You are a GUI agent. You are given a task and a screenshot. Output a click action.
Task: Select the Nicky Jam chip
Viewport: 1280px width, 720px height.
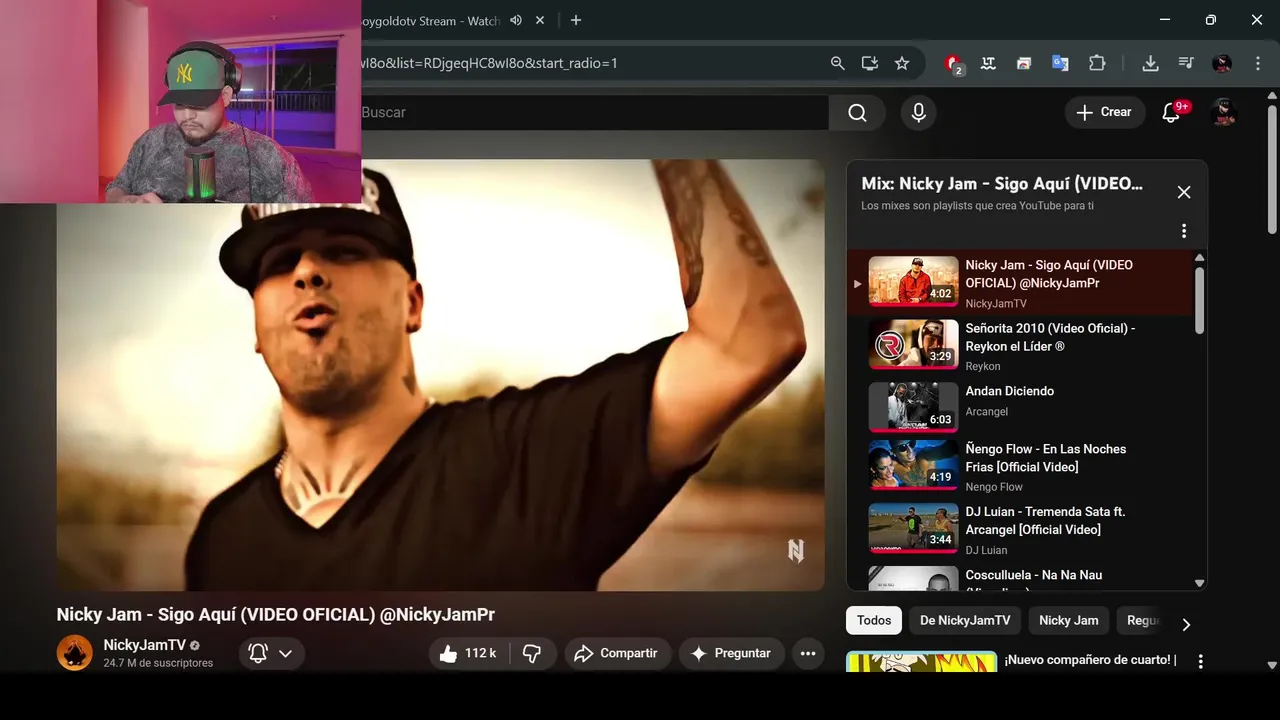click(x=1068, y=620)
